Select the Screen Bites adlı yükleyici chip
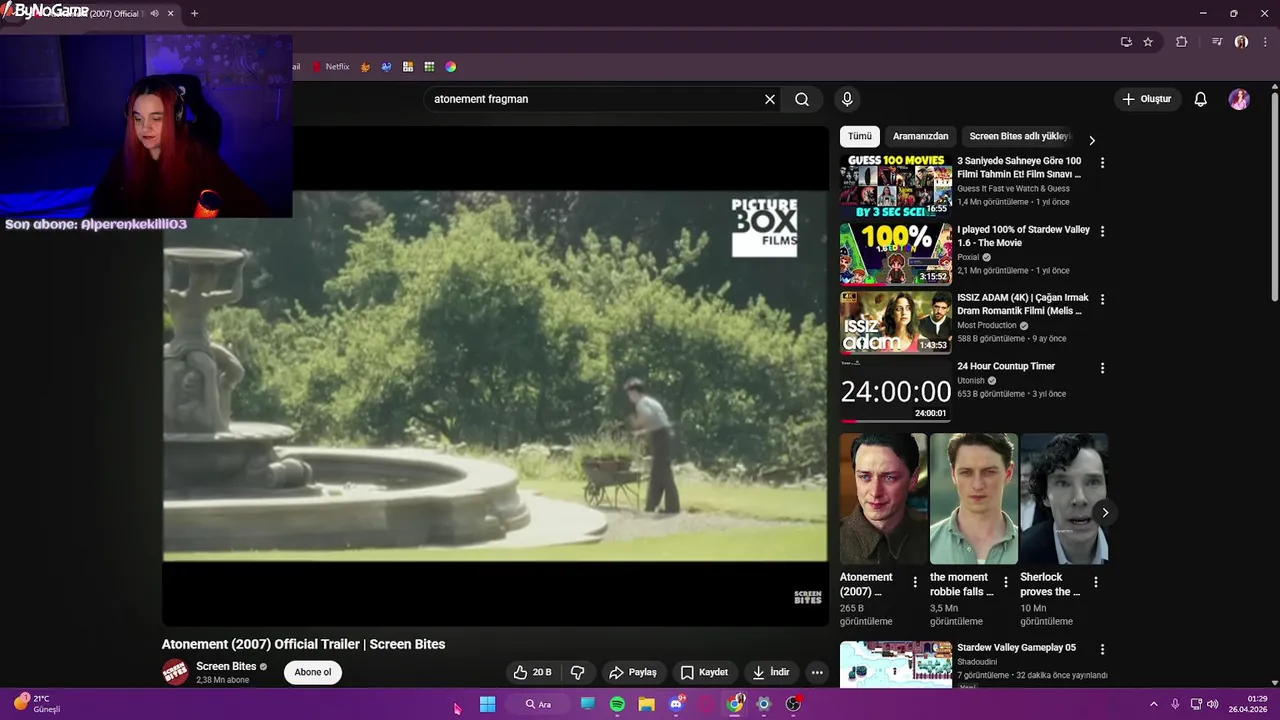The image size is (1280, 720). (x=1019, y=136)
